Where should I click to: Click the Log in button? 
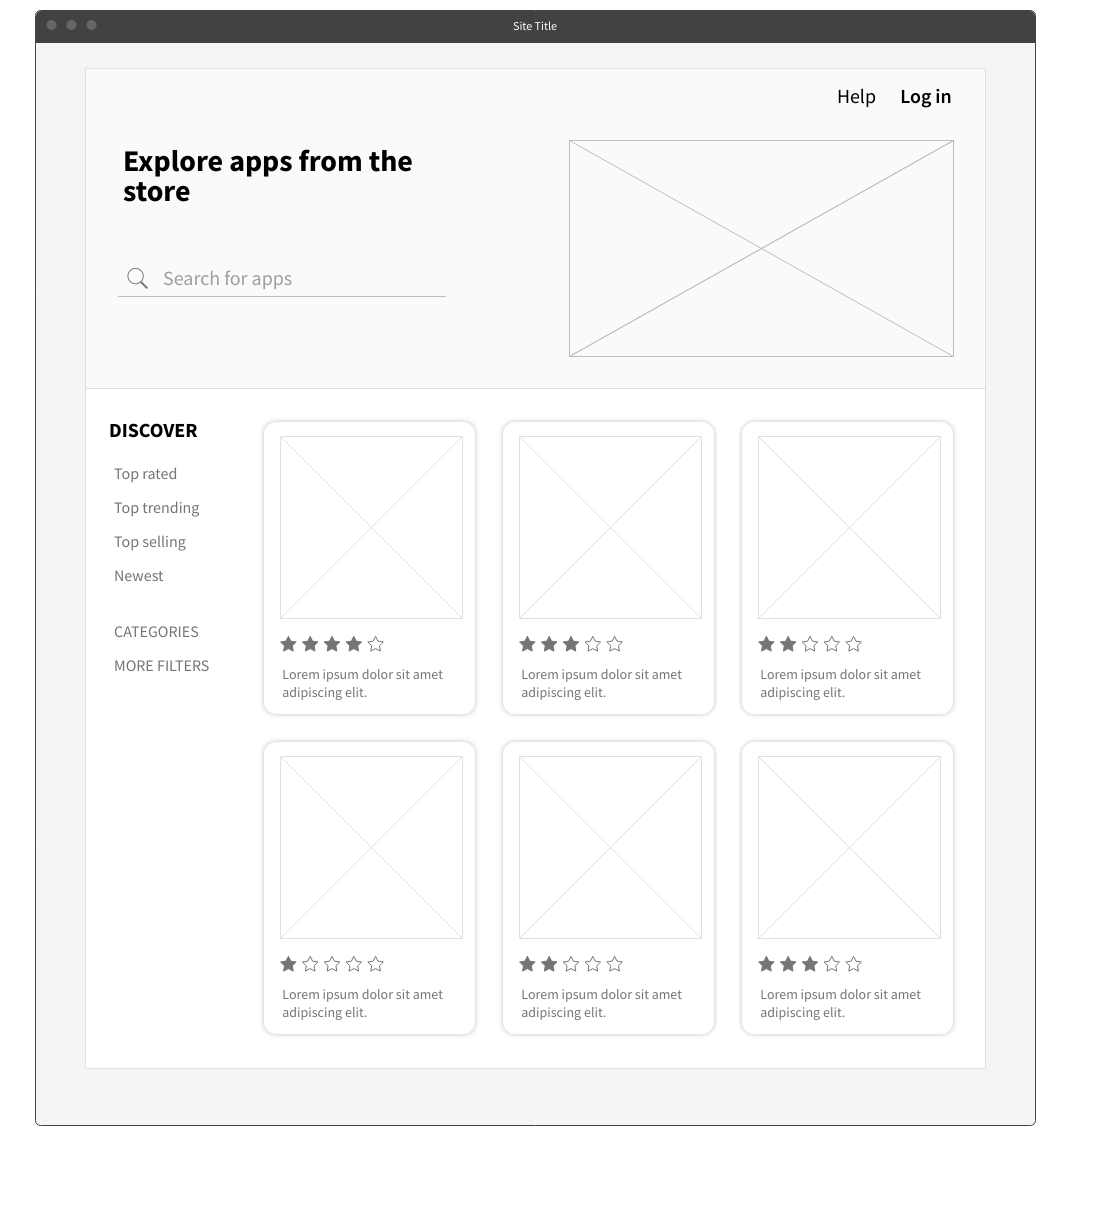pyautogui.click(x=925, y=96)
